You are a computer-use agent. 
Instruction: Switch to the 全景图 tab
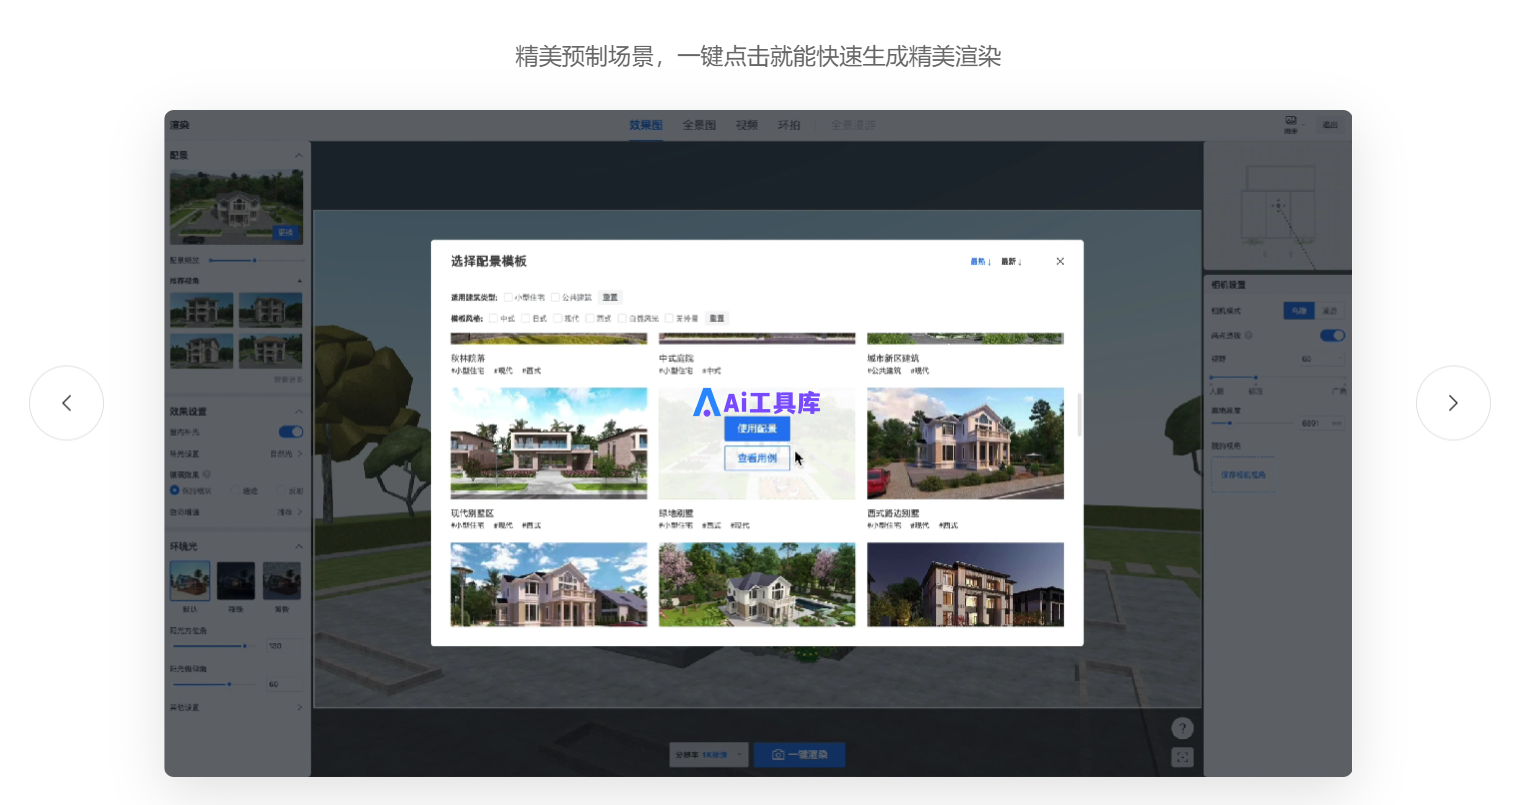click(x=699, y=125)
